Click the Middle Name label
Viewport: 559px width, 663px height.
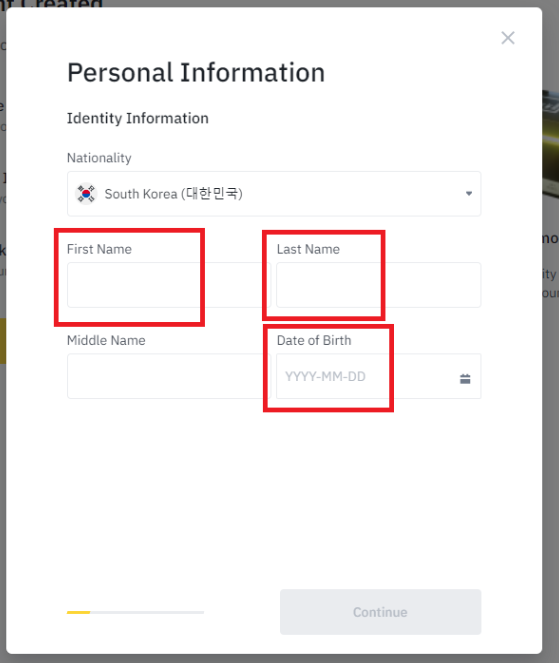[106, 340]
